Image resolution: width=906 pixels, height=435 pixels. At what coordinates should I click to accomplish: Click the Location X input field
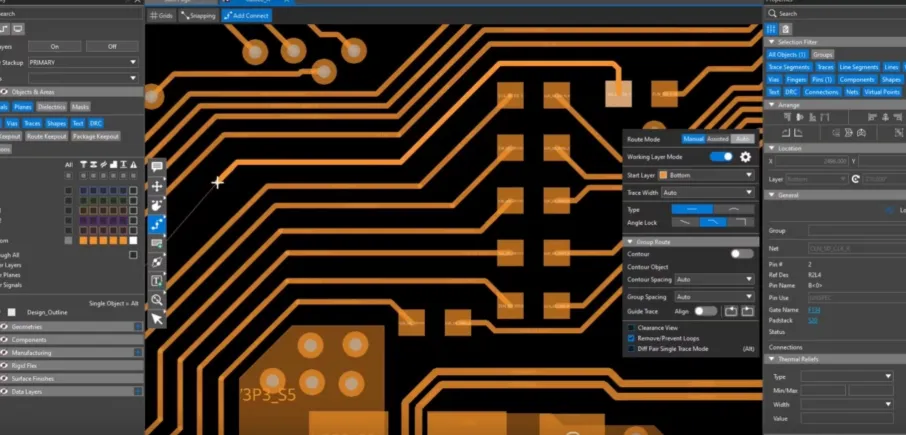[812, 161]
